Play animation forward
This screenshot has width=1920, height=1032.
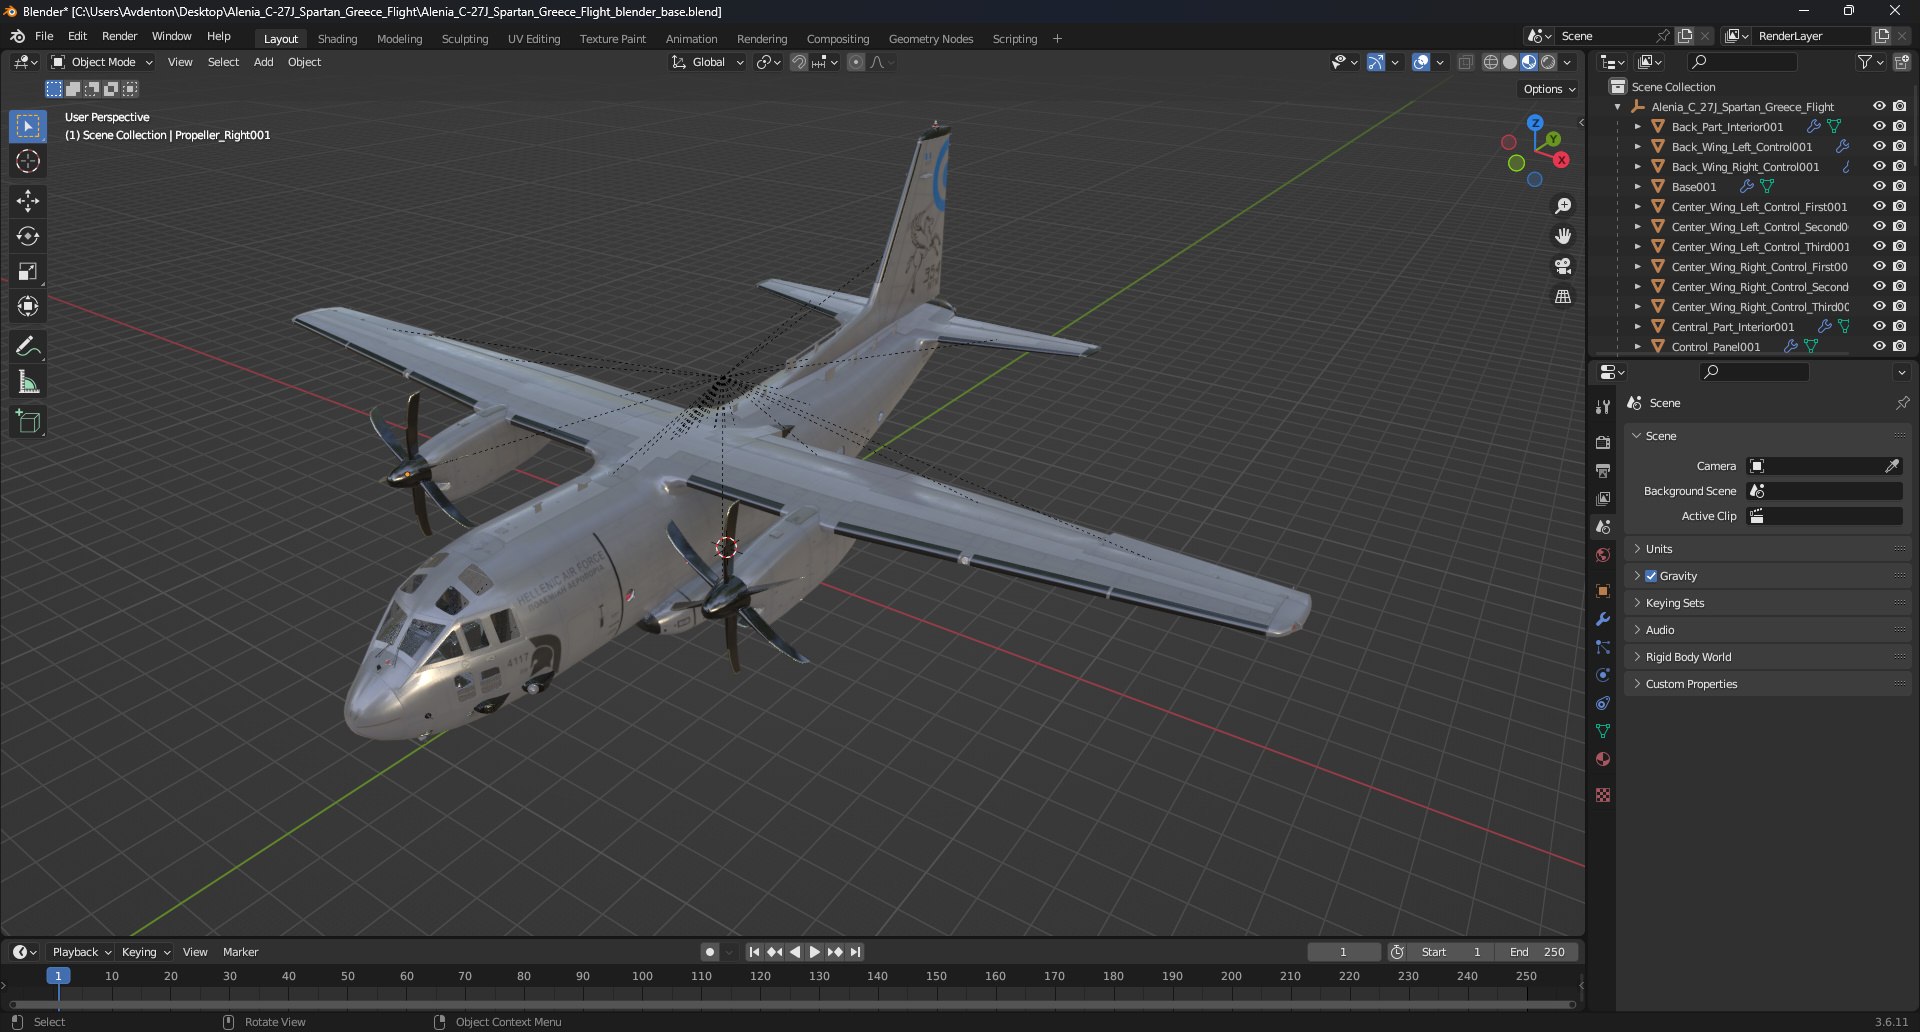[814, 952]
